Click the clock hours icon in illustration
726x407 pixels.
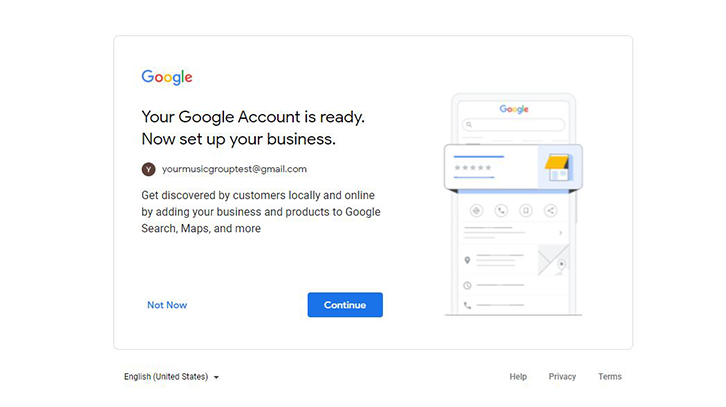pyautogui.click(x=467, y=285)
